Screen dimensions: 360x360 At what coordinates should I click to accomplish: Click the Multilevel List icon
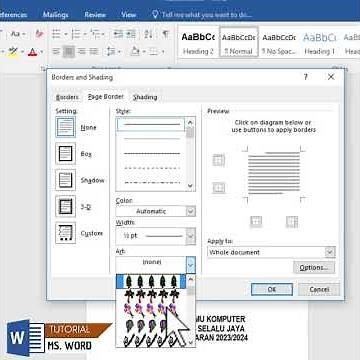pyautogui.click(x=95, y=34)
